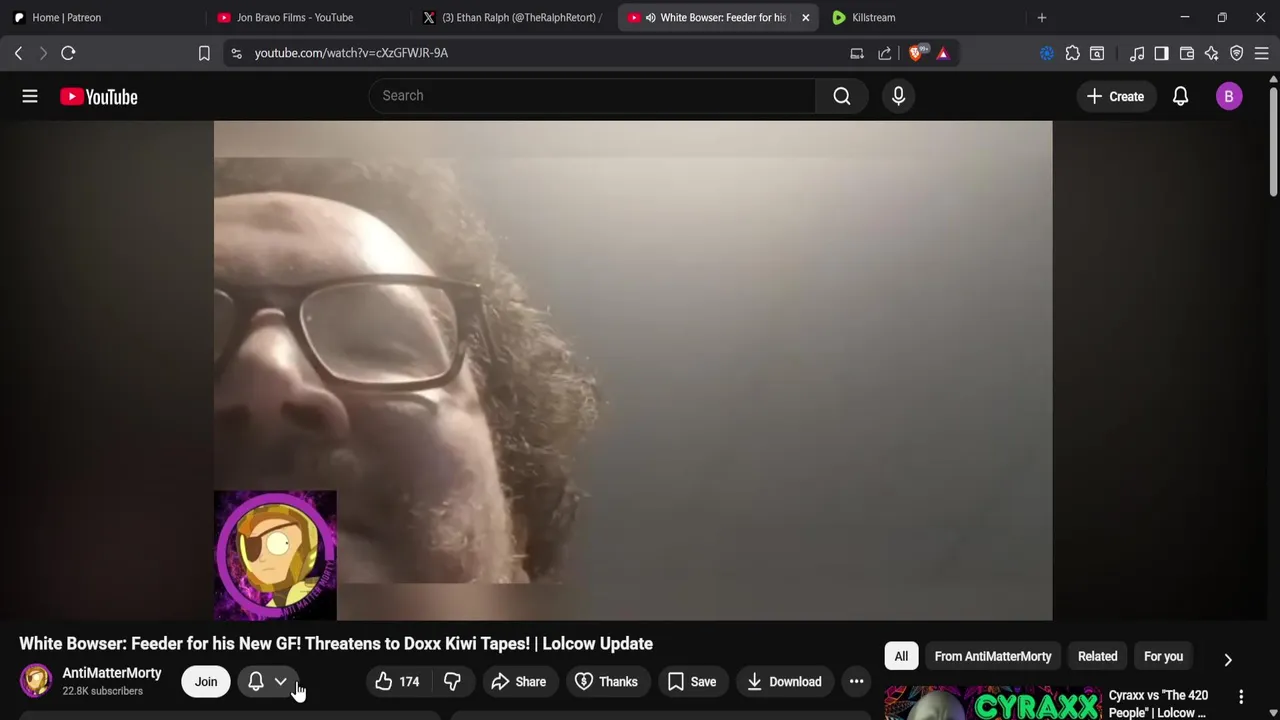The height and width of the screenshot is (720, 1280).
Task: Click the Create button
Action: click(1116, 96)
